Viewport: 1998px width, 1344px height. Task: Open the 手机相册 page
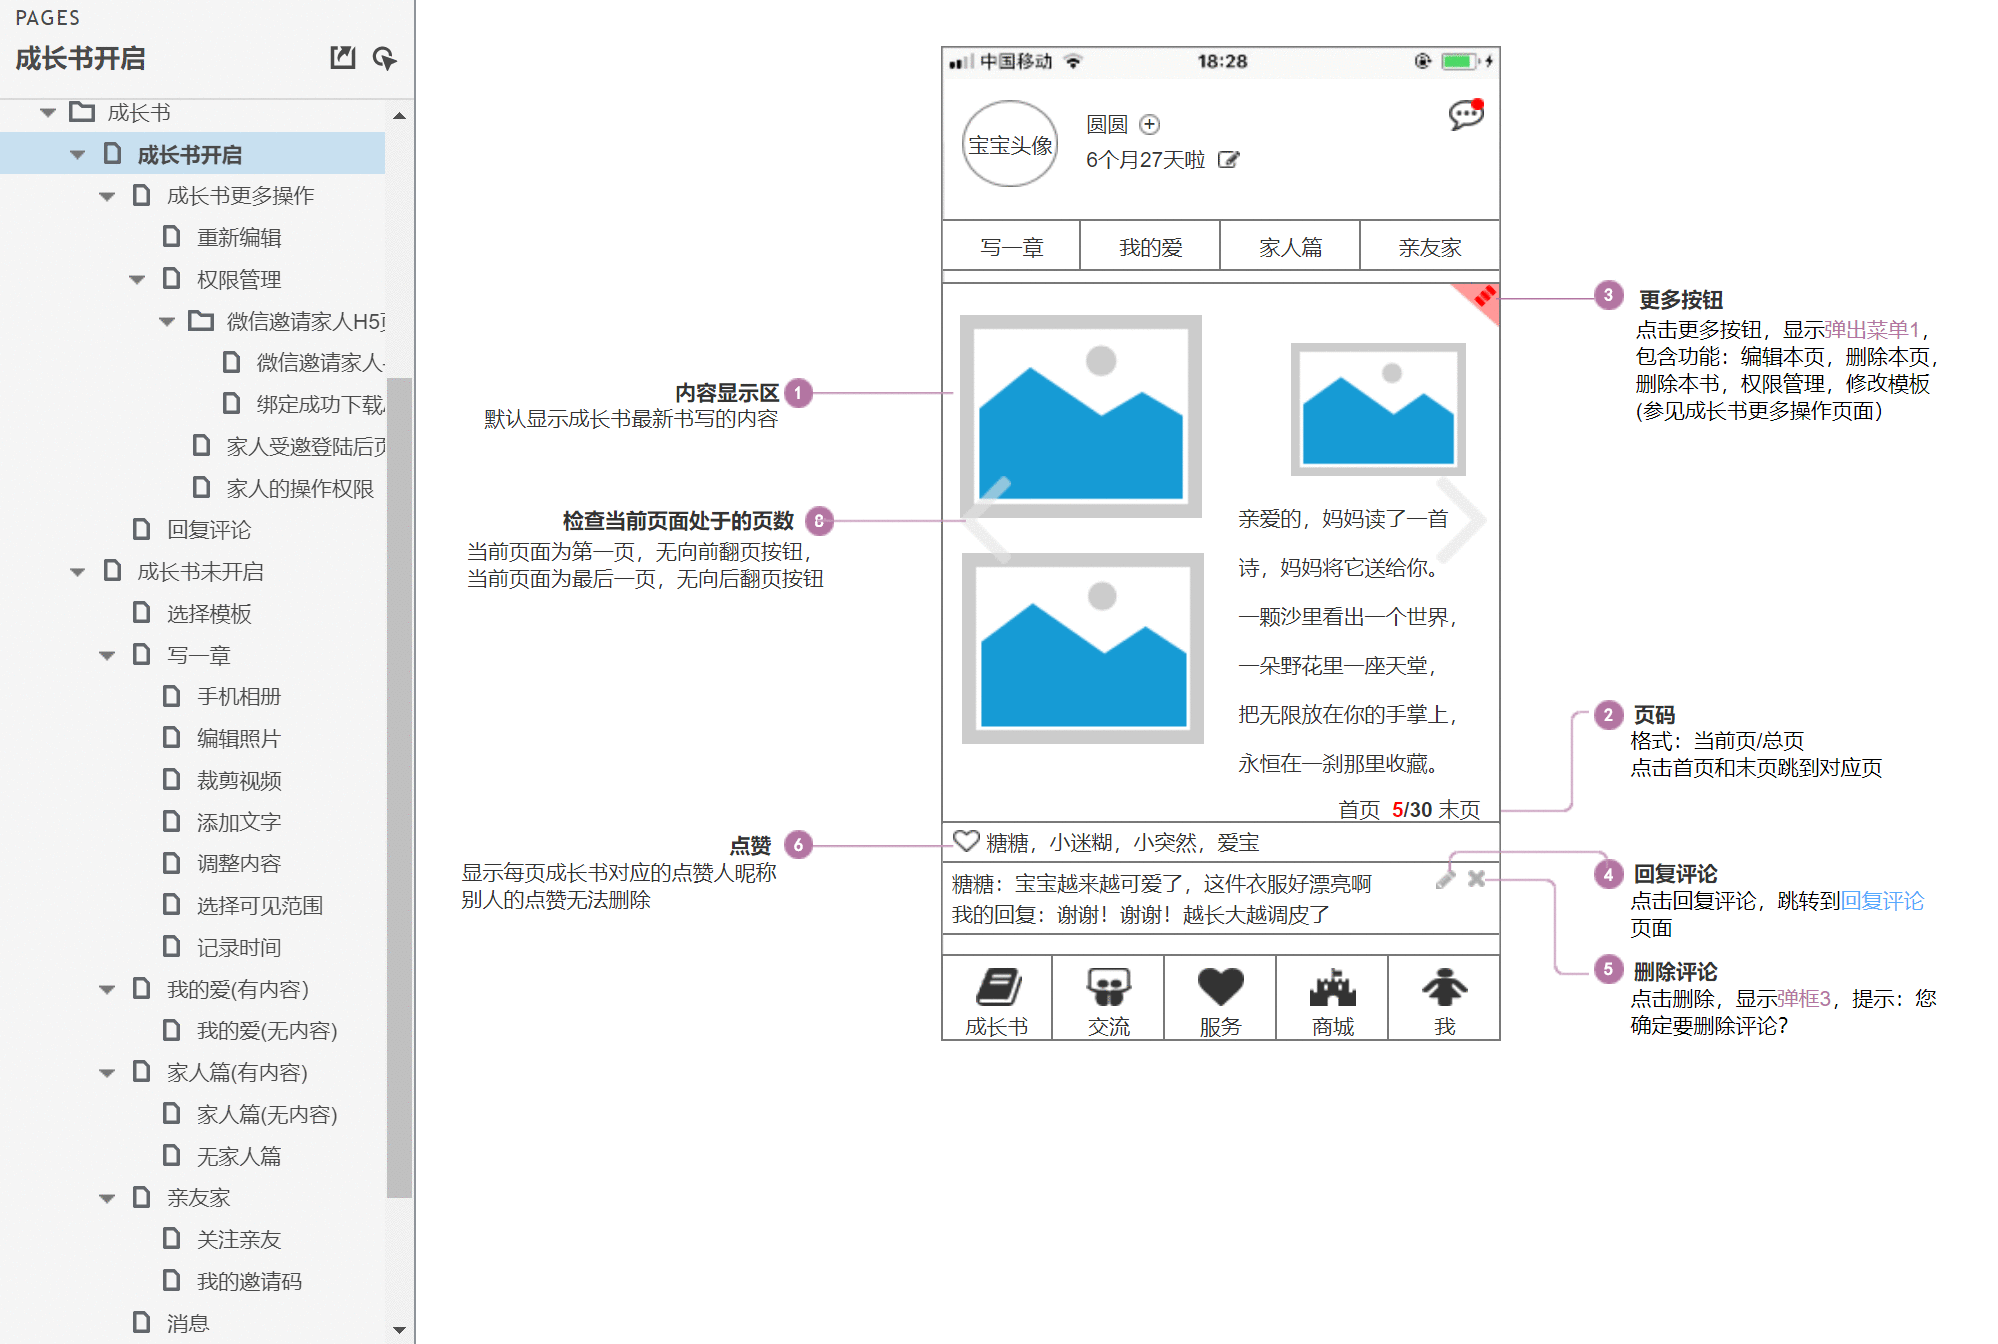click(x=239, y=697)
